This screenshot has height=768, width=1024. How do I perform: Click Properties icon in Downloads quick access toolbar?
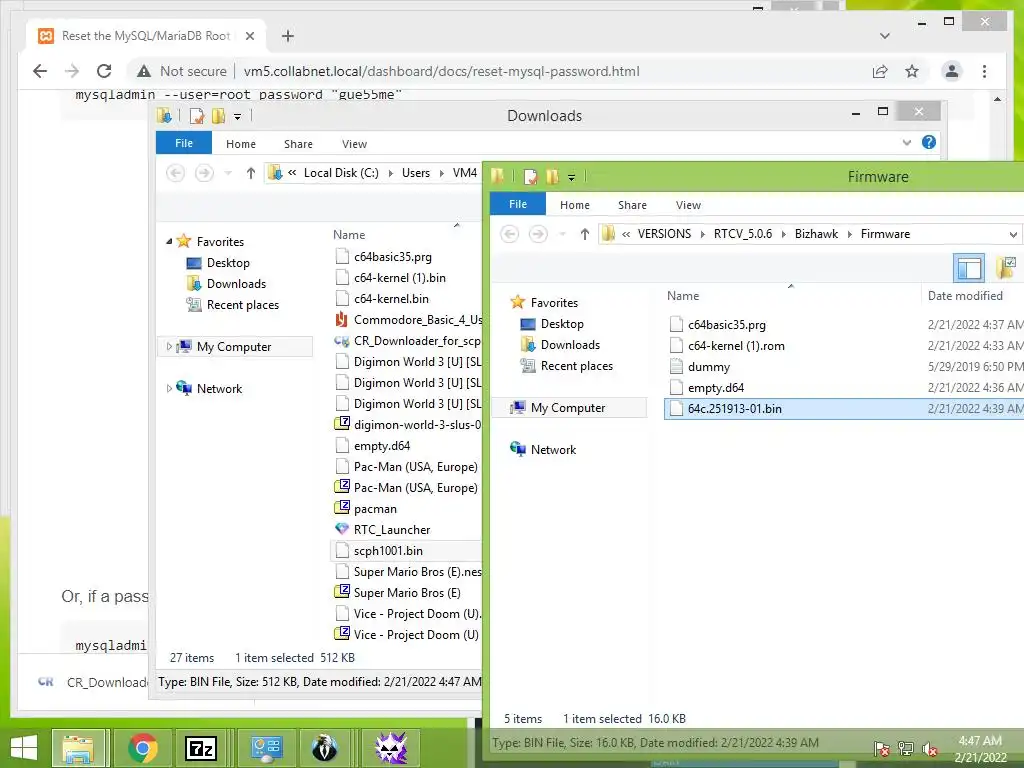coord(197,116)
